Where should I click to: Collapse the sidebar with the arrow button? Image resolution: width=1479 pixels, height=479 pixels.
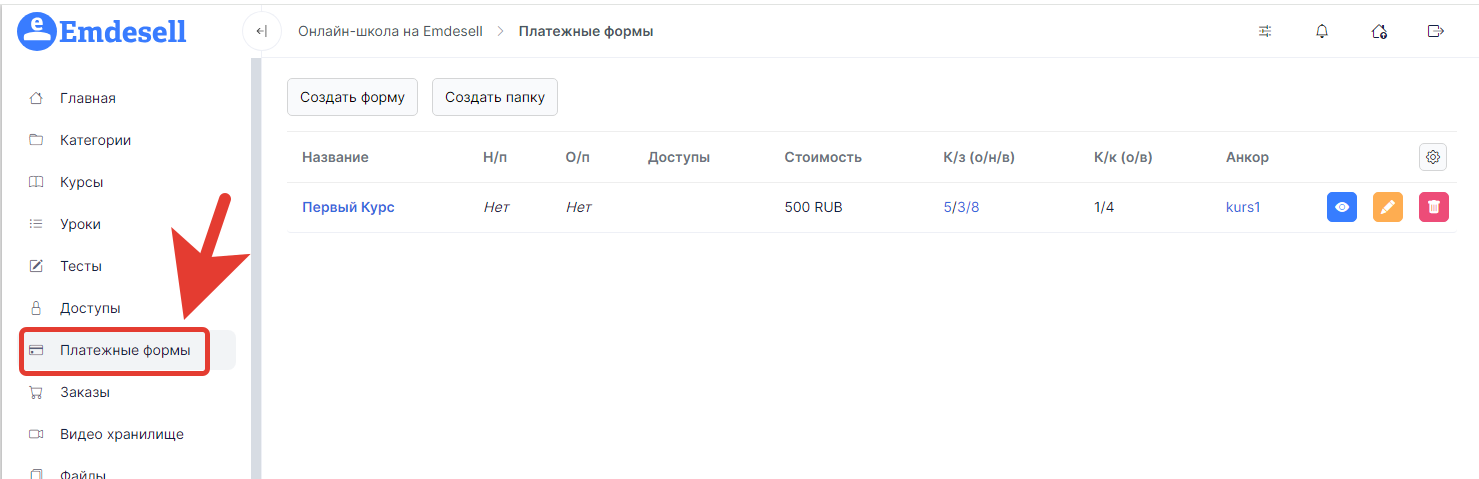pyautogui.click(x=261, y=31)
